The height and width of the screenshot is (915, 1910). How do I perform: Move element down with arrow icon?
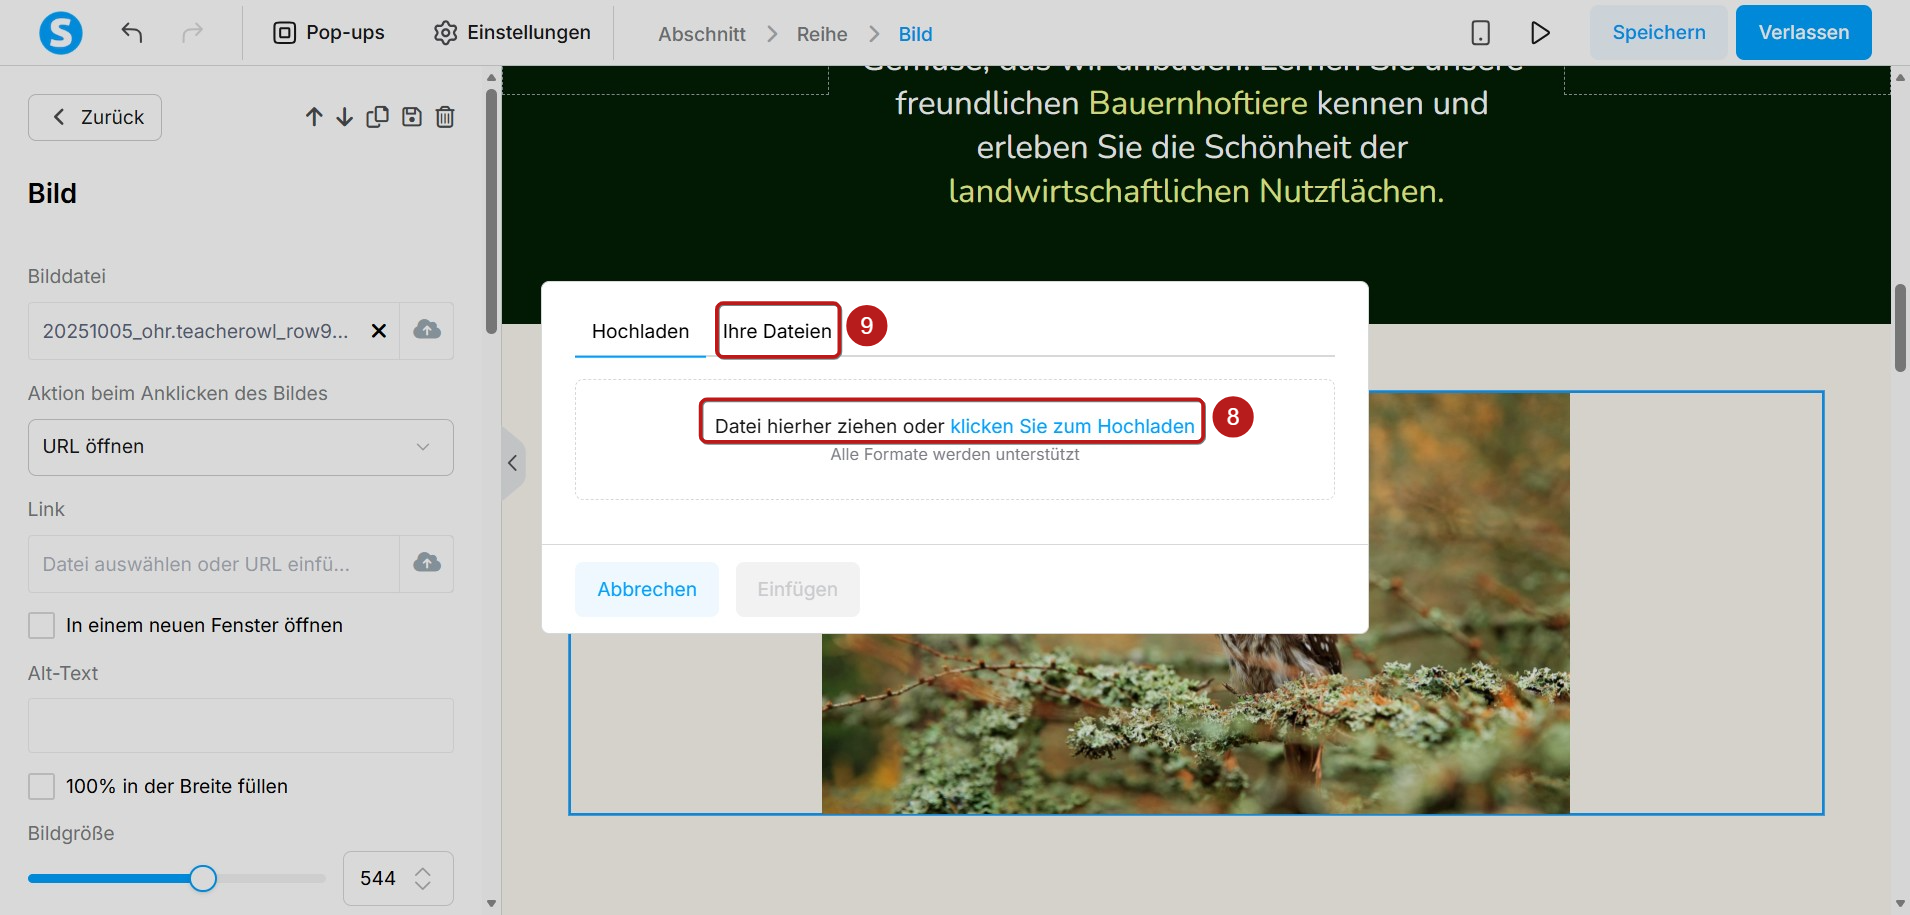(x=345, y=117)
